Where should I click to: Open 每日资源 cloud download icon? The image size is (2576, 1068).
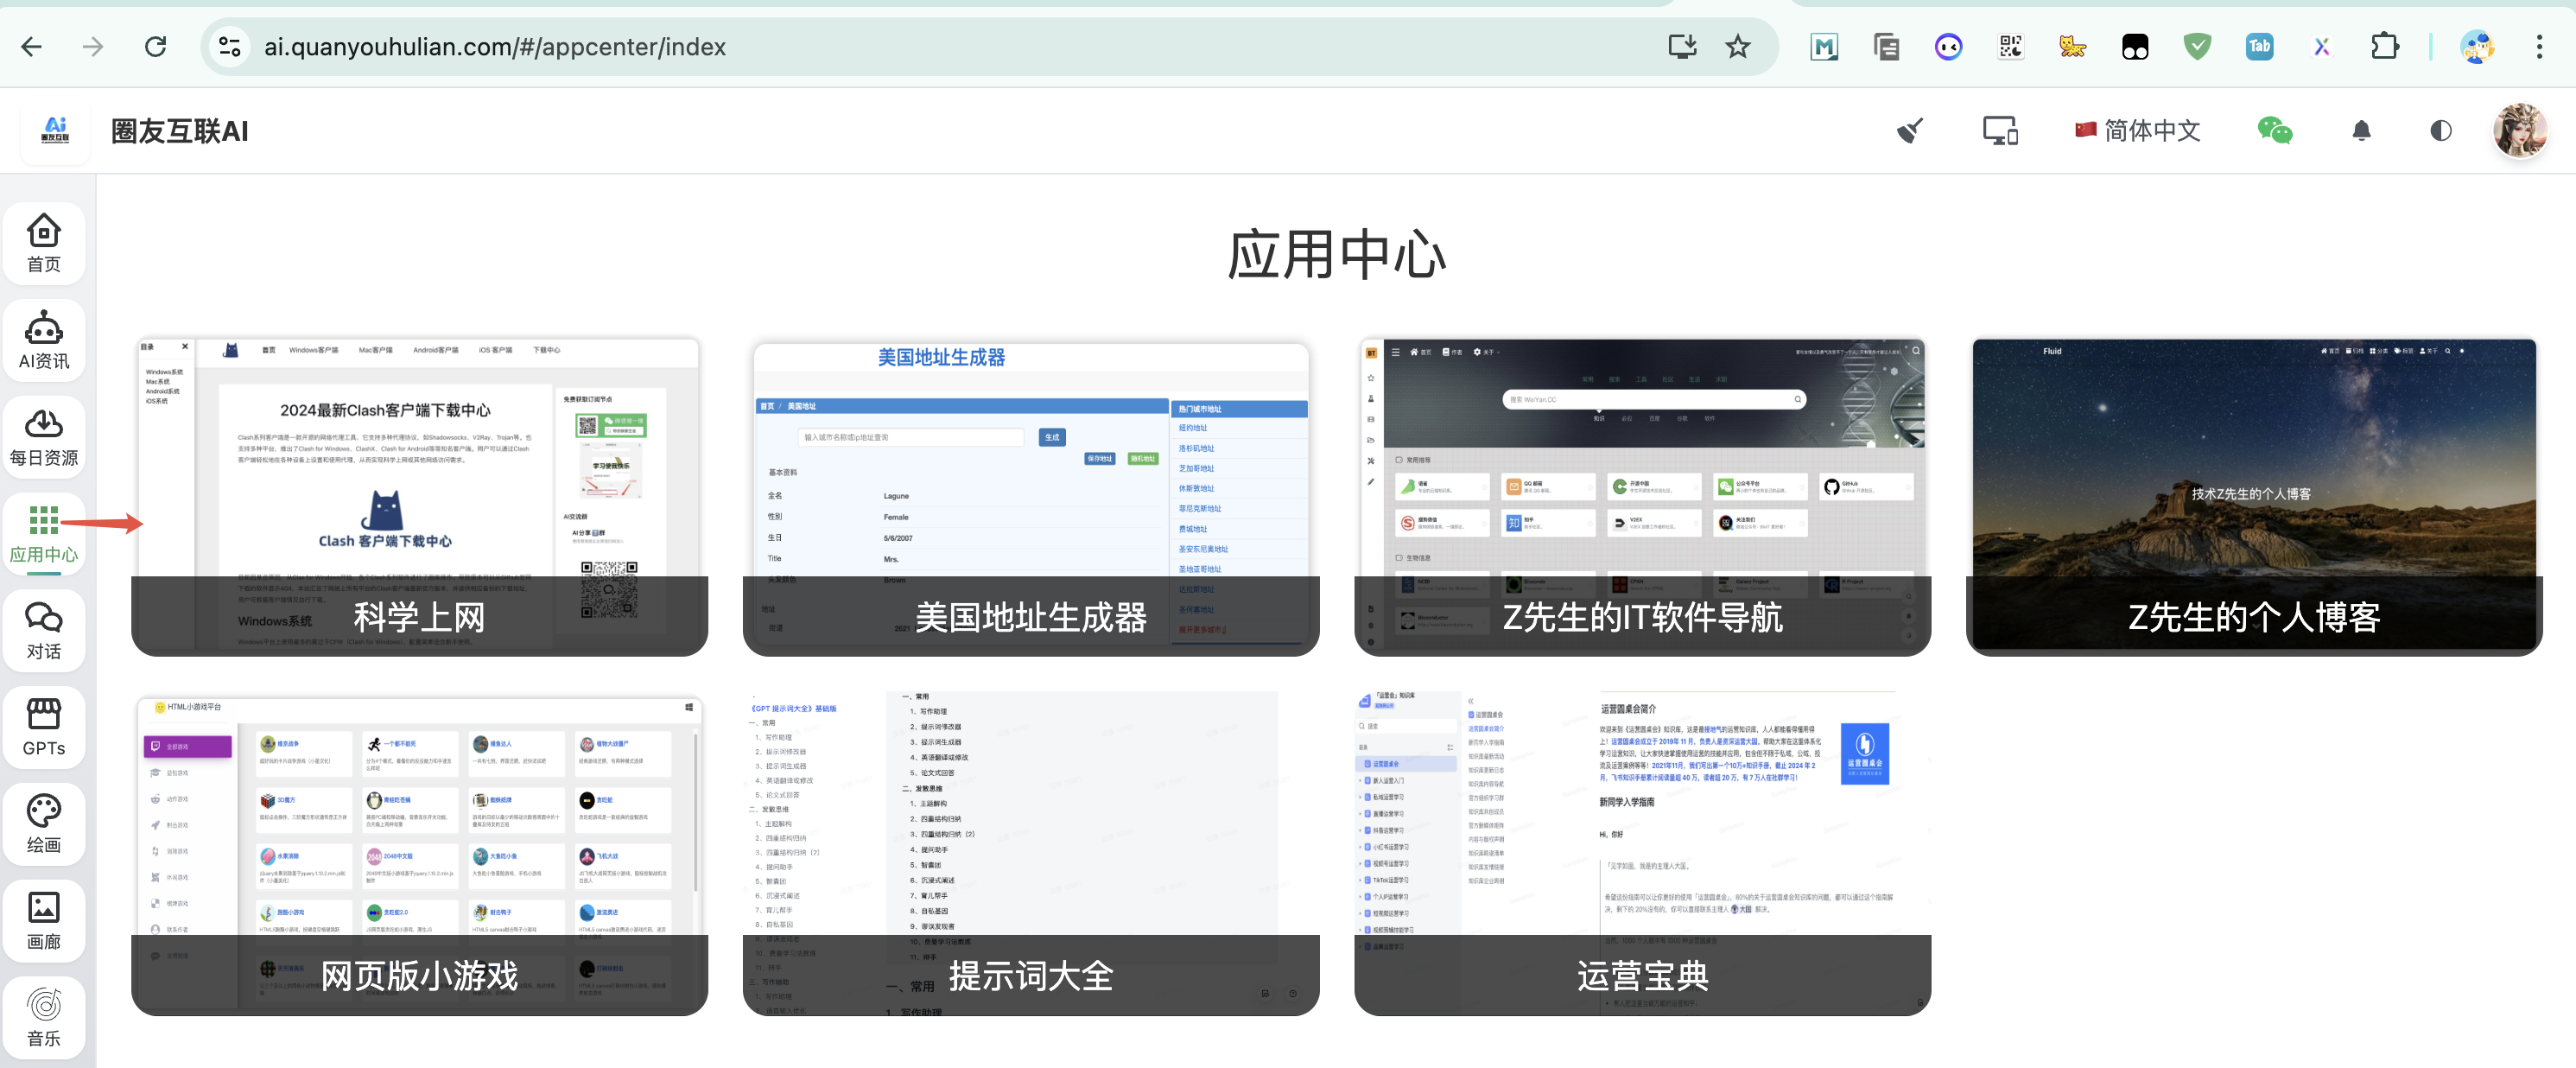tap(43, 436)
